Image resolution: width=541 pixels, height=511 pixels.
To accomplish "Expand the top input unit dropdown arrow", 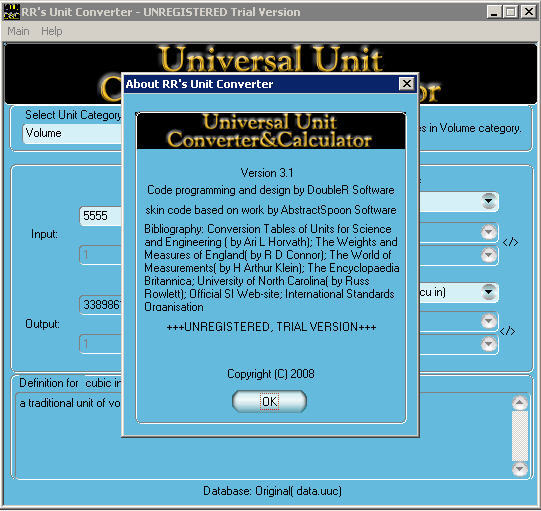I will click(x=489, y=201).
